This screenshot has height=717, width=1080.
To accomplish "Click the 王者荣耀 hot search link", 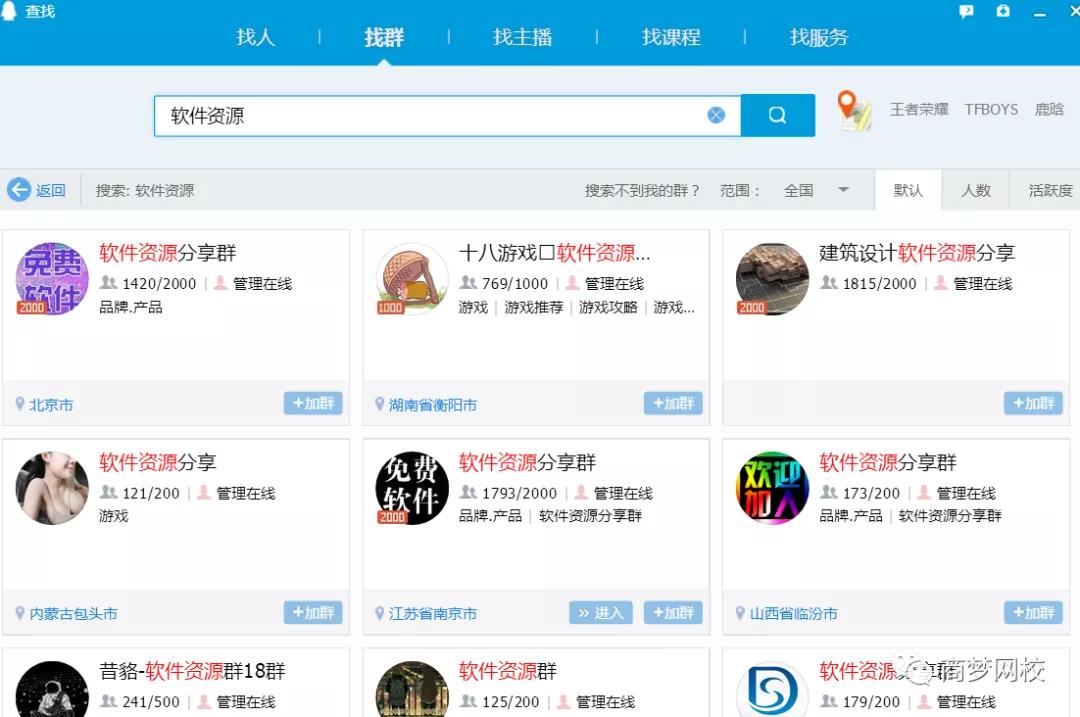I will pyautogui.click(x=918, y=110).
